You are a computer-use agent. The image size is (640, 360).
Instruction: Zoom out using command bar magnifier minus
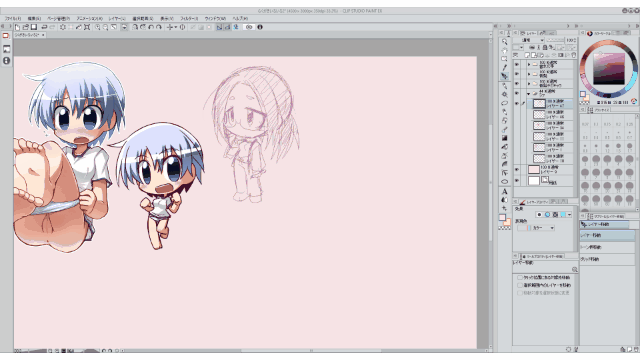point(105,27)
